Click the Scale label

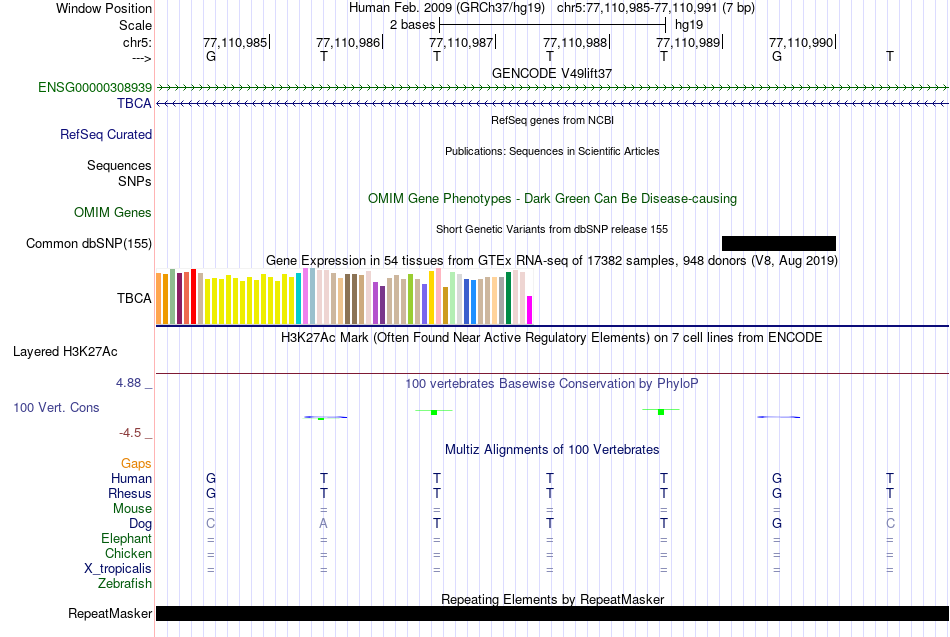[136, 25]
